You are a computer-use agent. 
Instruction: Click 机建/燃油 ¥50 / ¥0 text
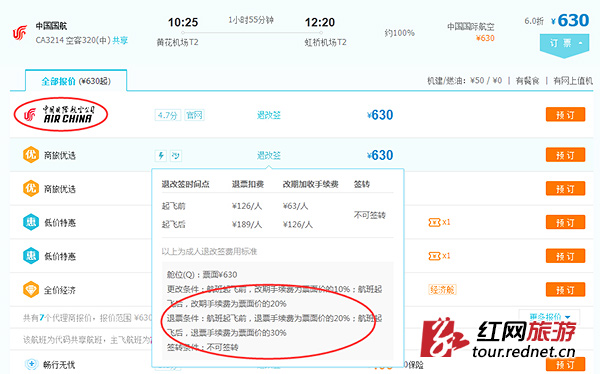(x=465, y=80)
